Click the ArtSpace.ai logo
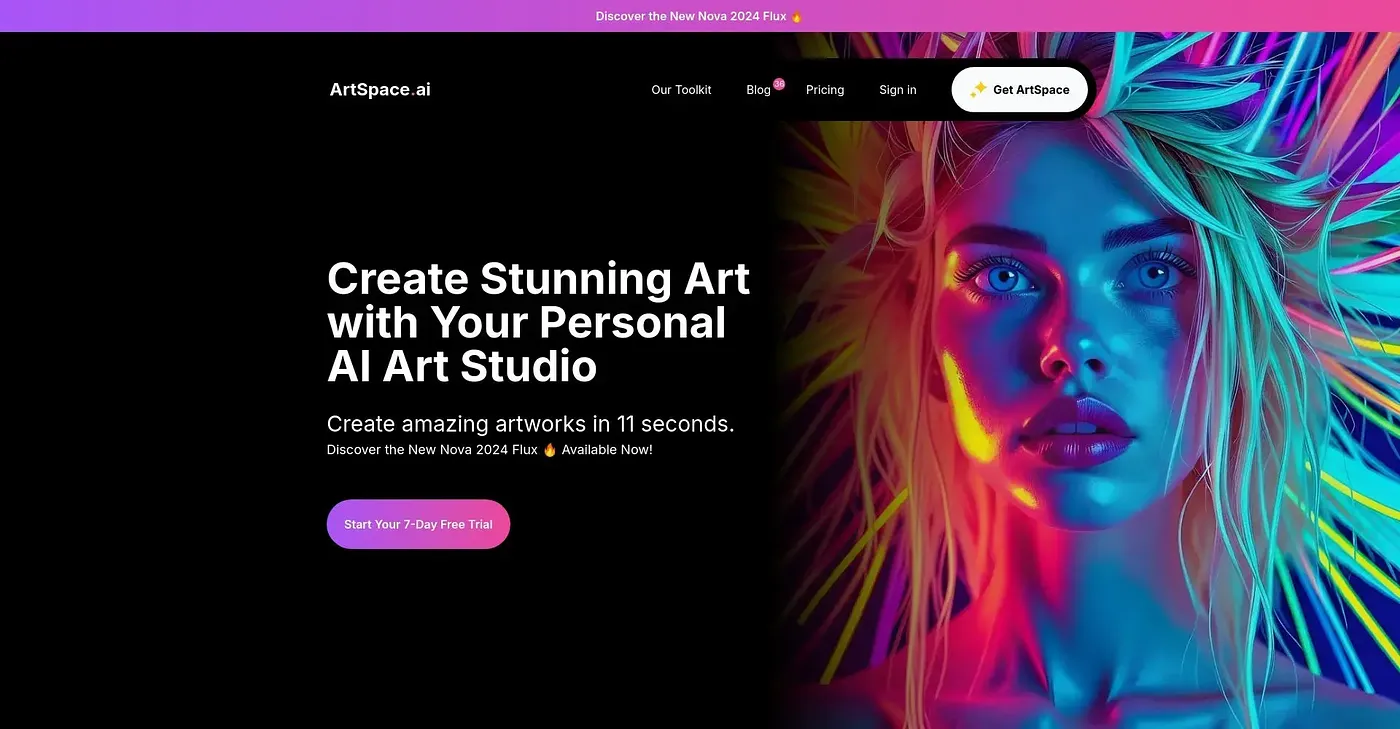This screenshot has height=729, width=1400. tap(380, 89)
